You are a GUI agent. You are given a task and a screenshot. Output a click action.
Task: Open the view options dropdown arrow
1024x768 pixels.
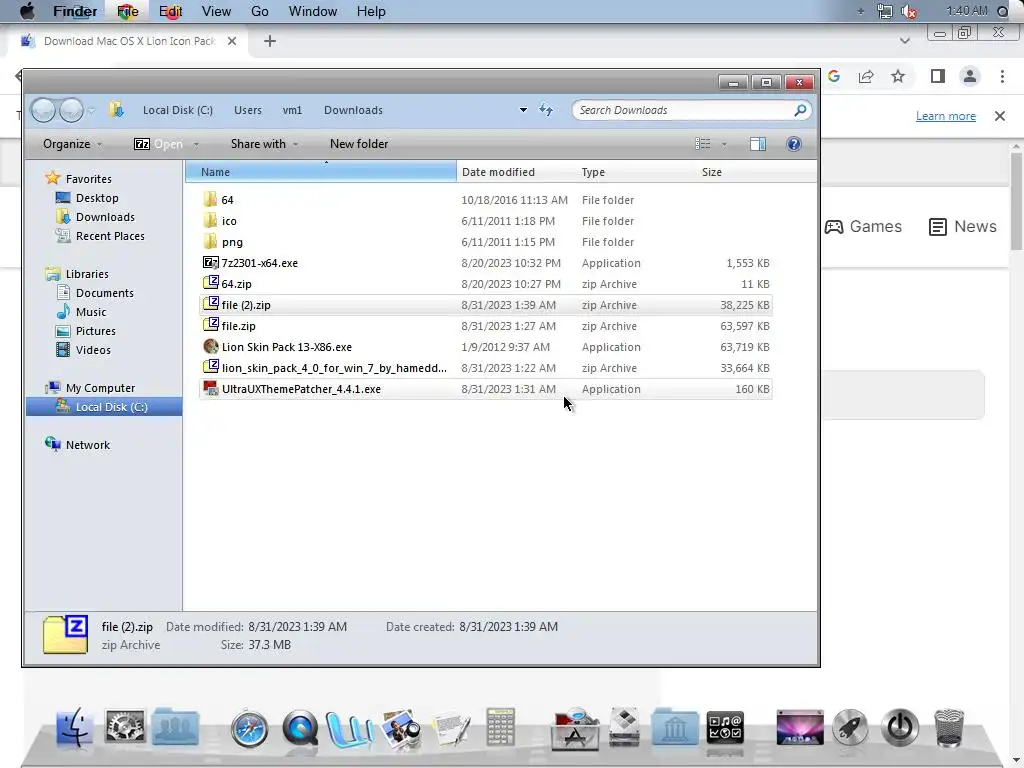tap(724, 144)
